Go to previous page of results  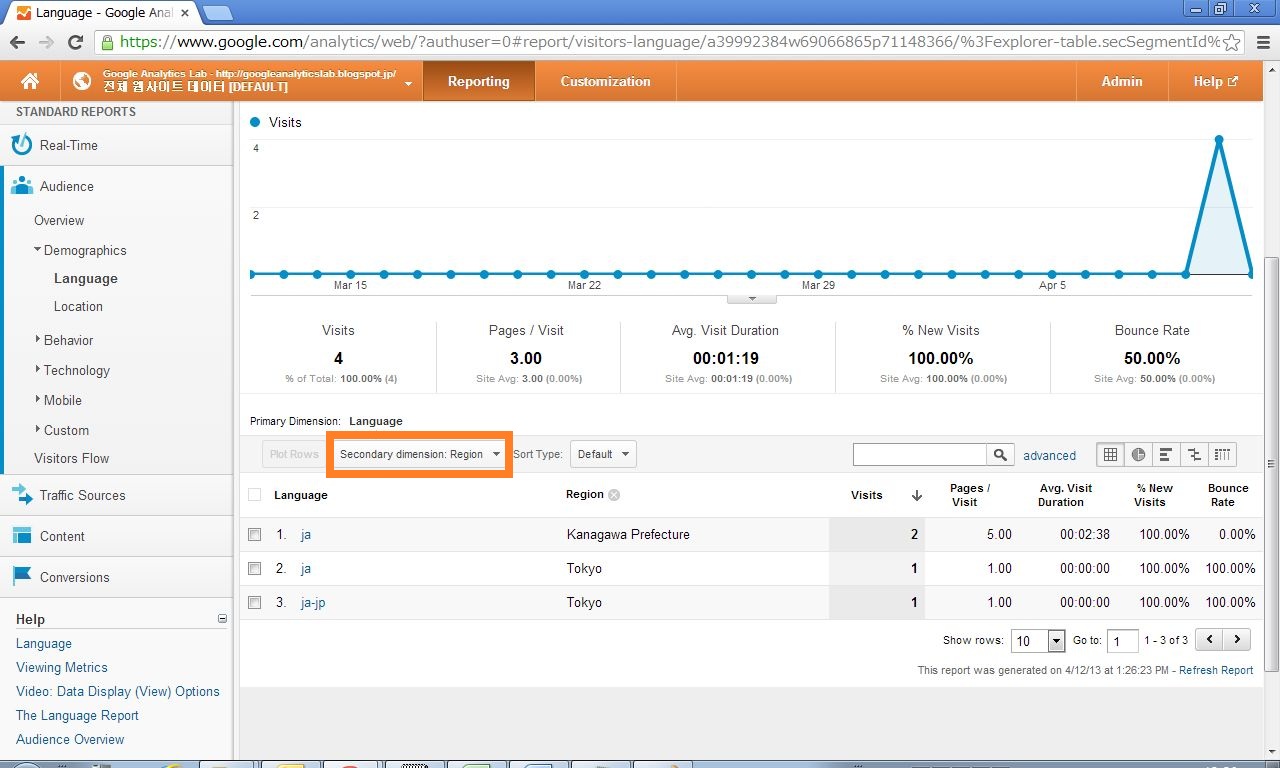pyautogui.click(x=1210, y=640)
